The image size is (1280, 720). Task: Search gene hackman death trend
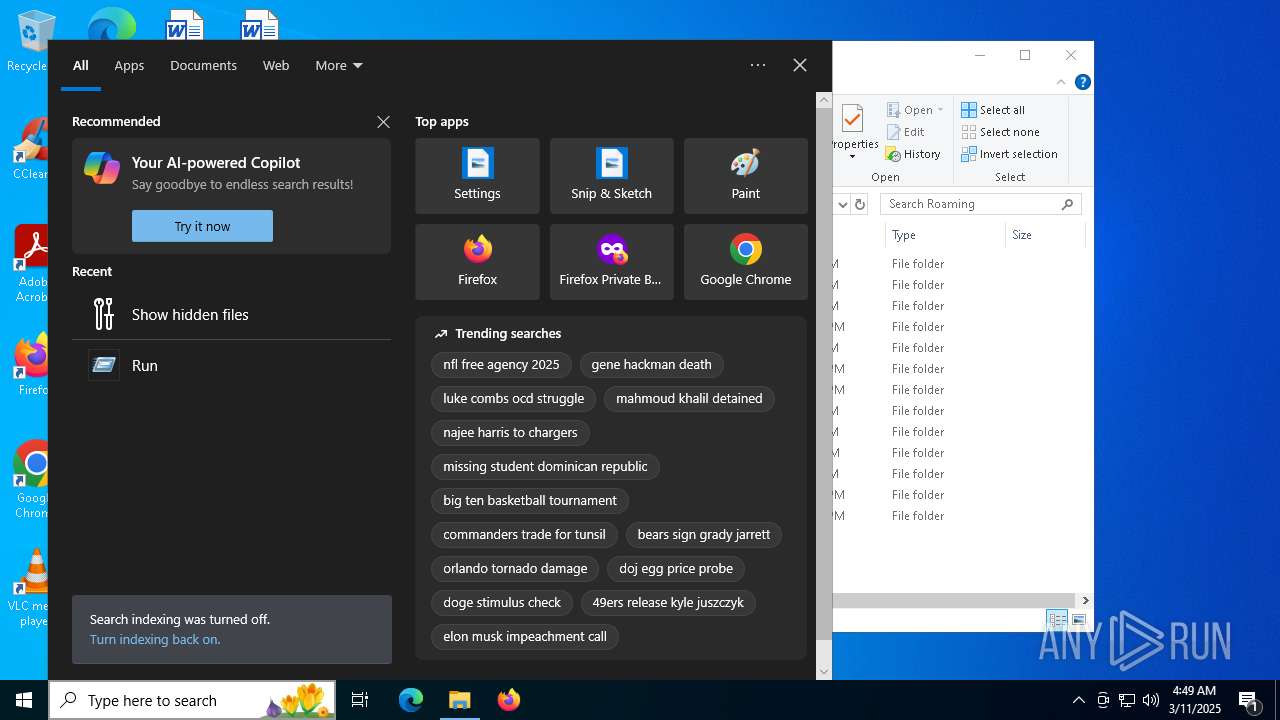point(651,364)
